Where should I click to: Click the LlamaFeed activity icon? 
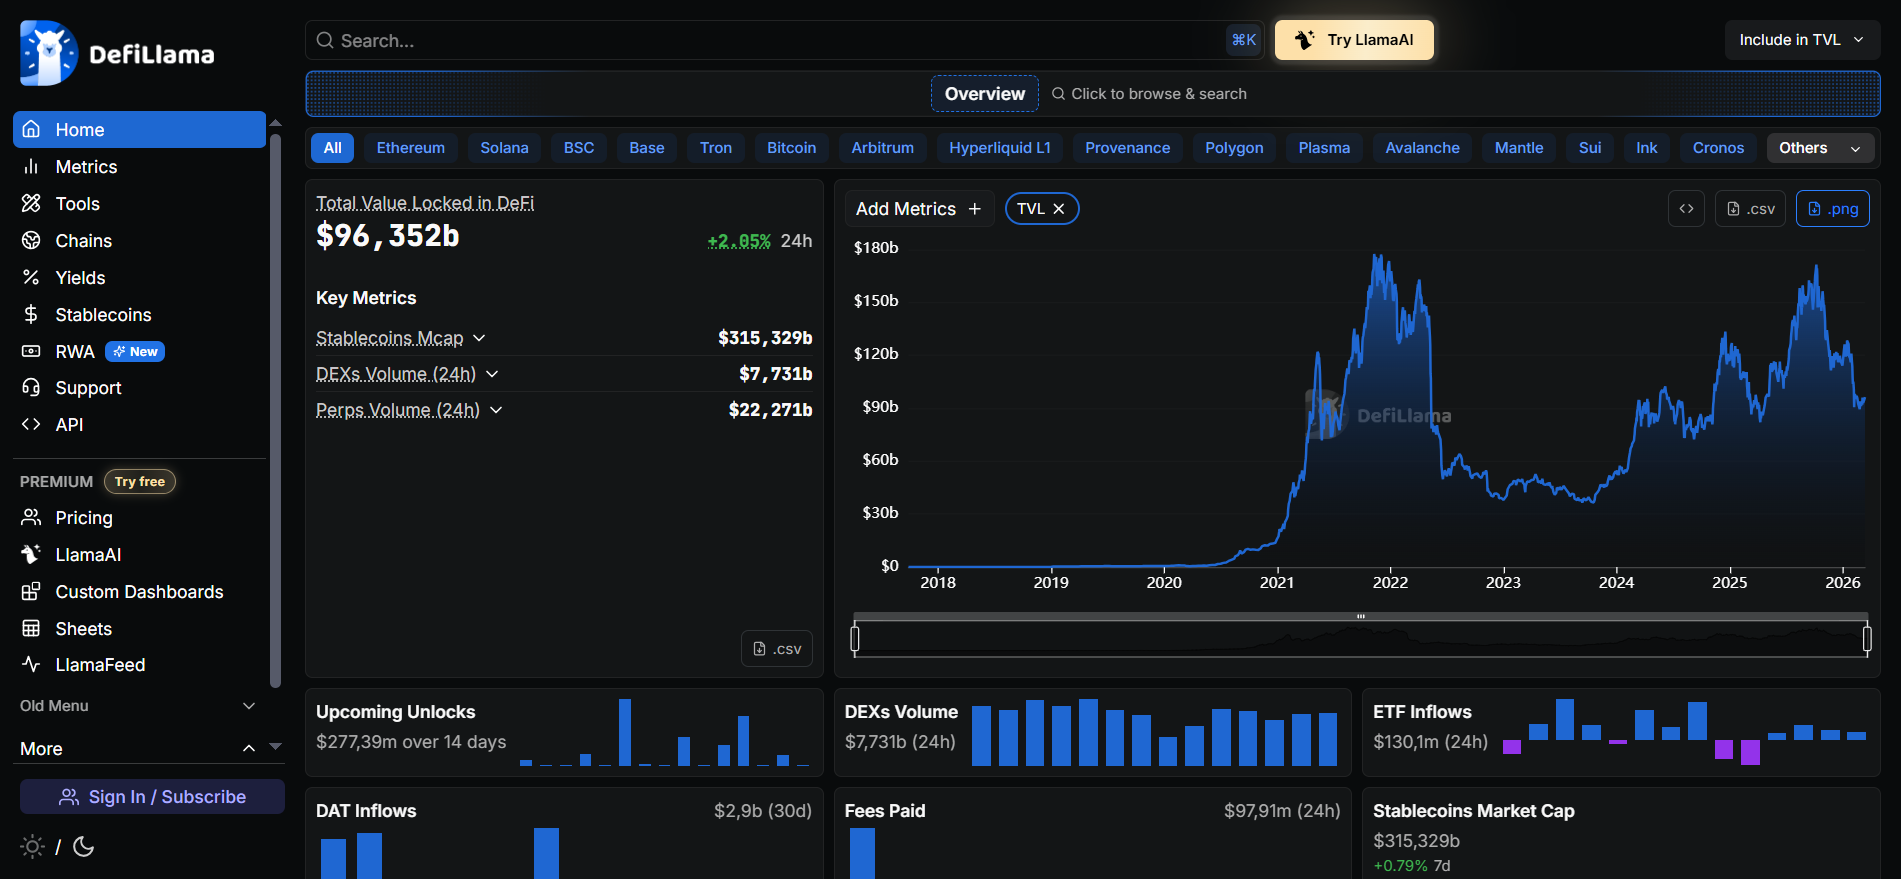click(31, 664)
